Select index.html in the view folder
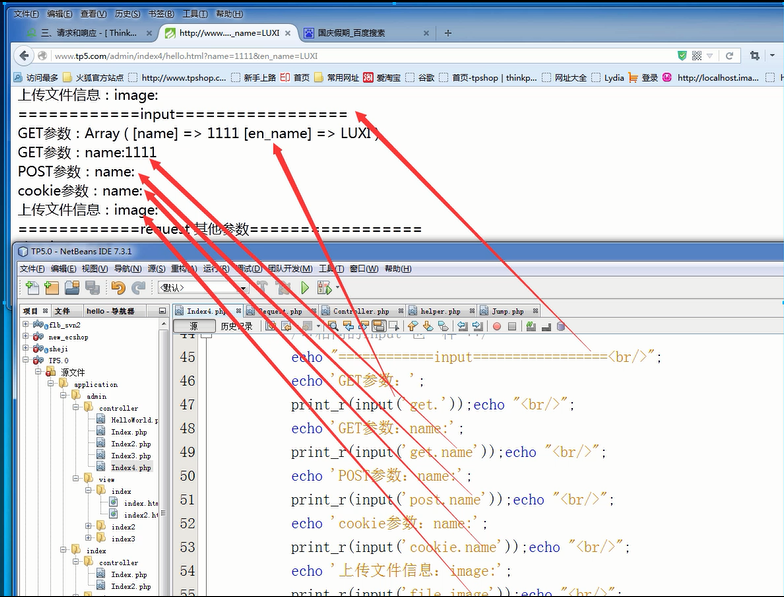 140,503
